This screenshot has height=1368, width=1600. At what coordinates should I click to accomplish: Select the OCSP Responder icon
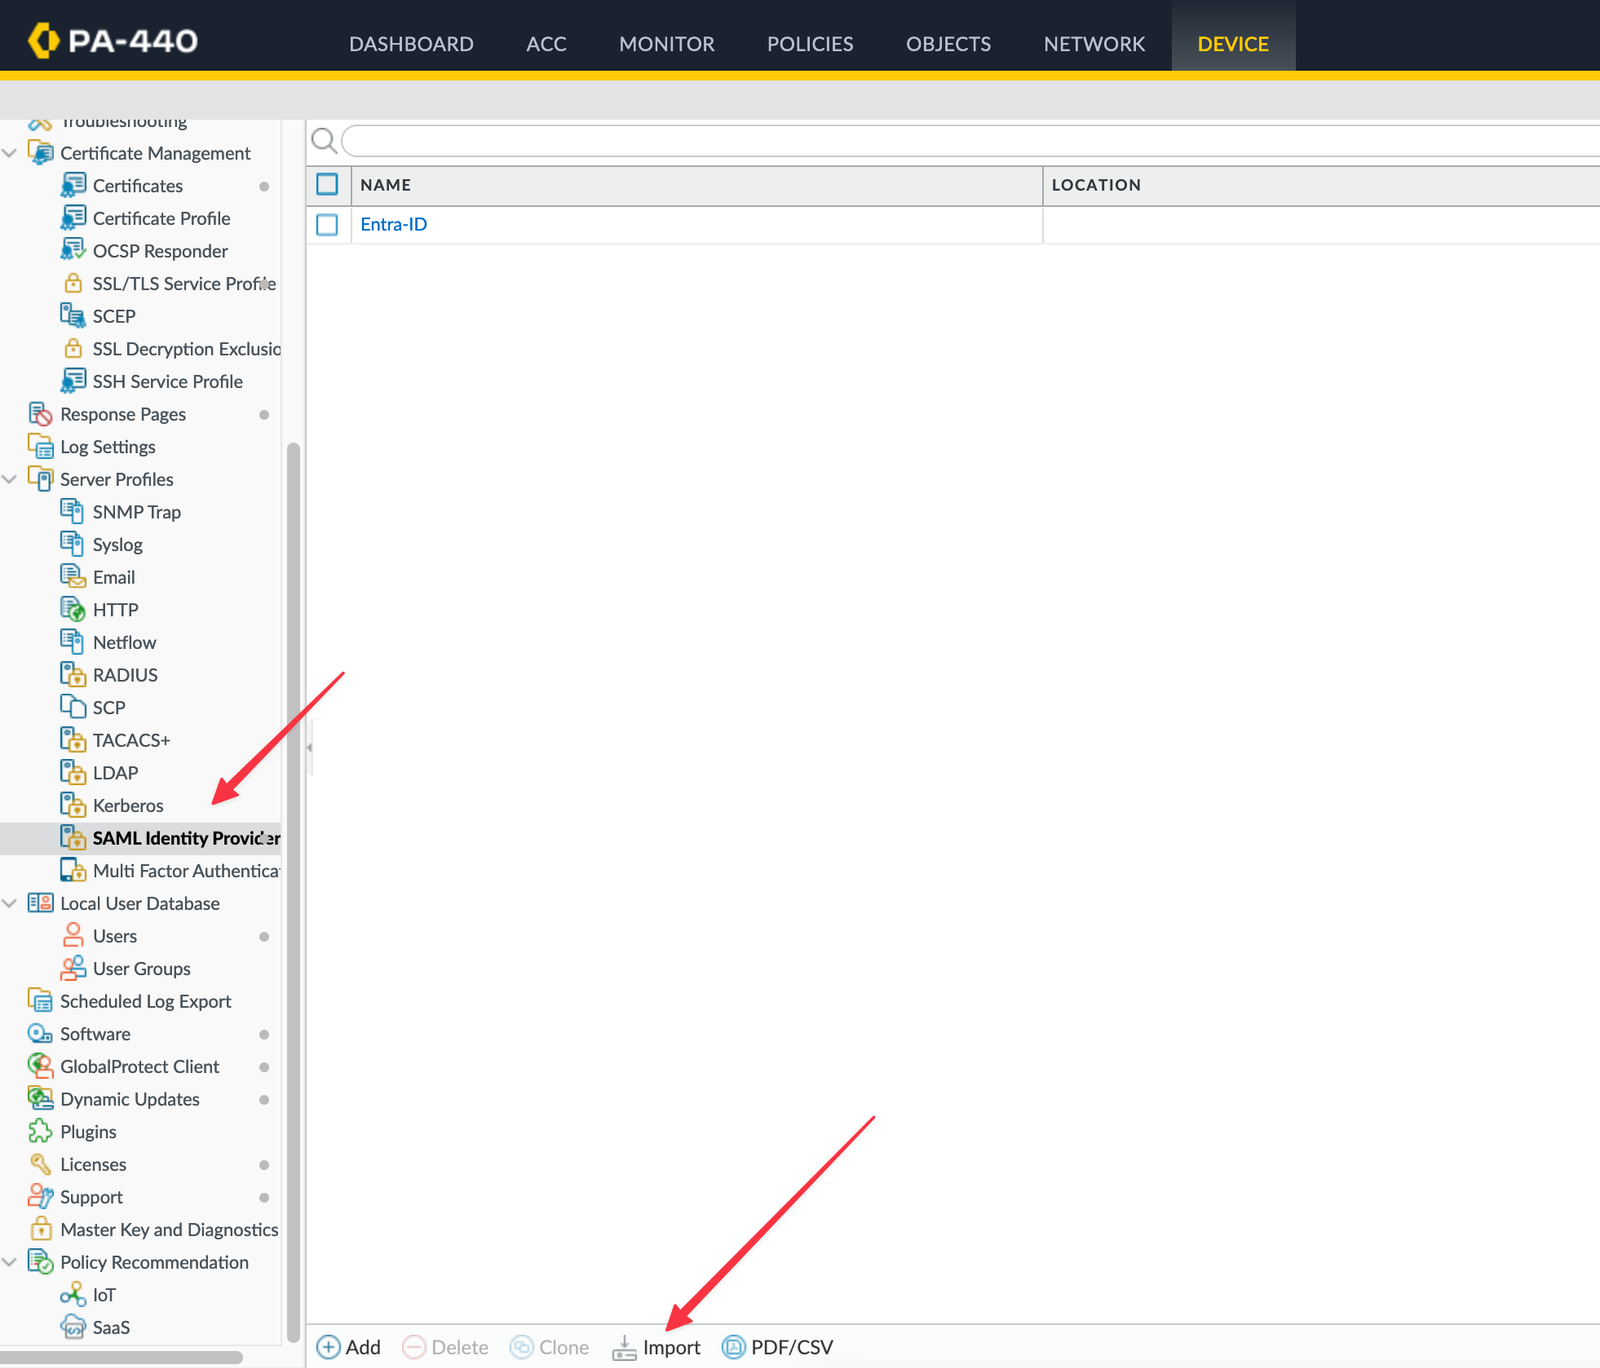[74, 250]
